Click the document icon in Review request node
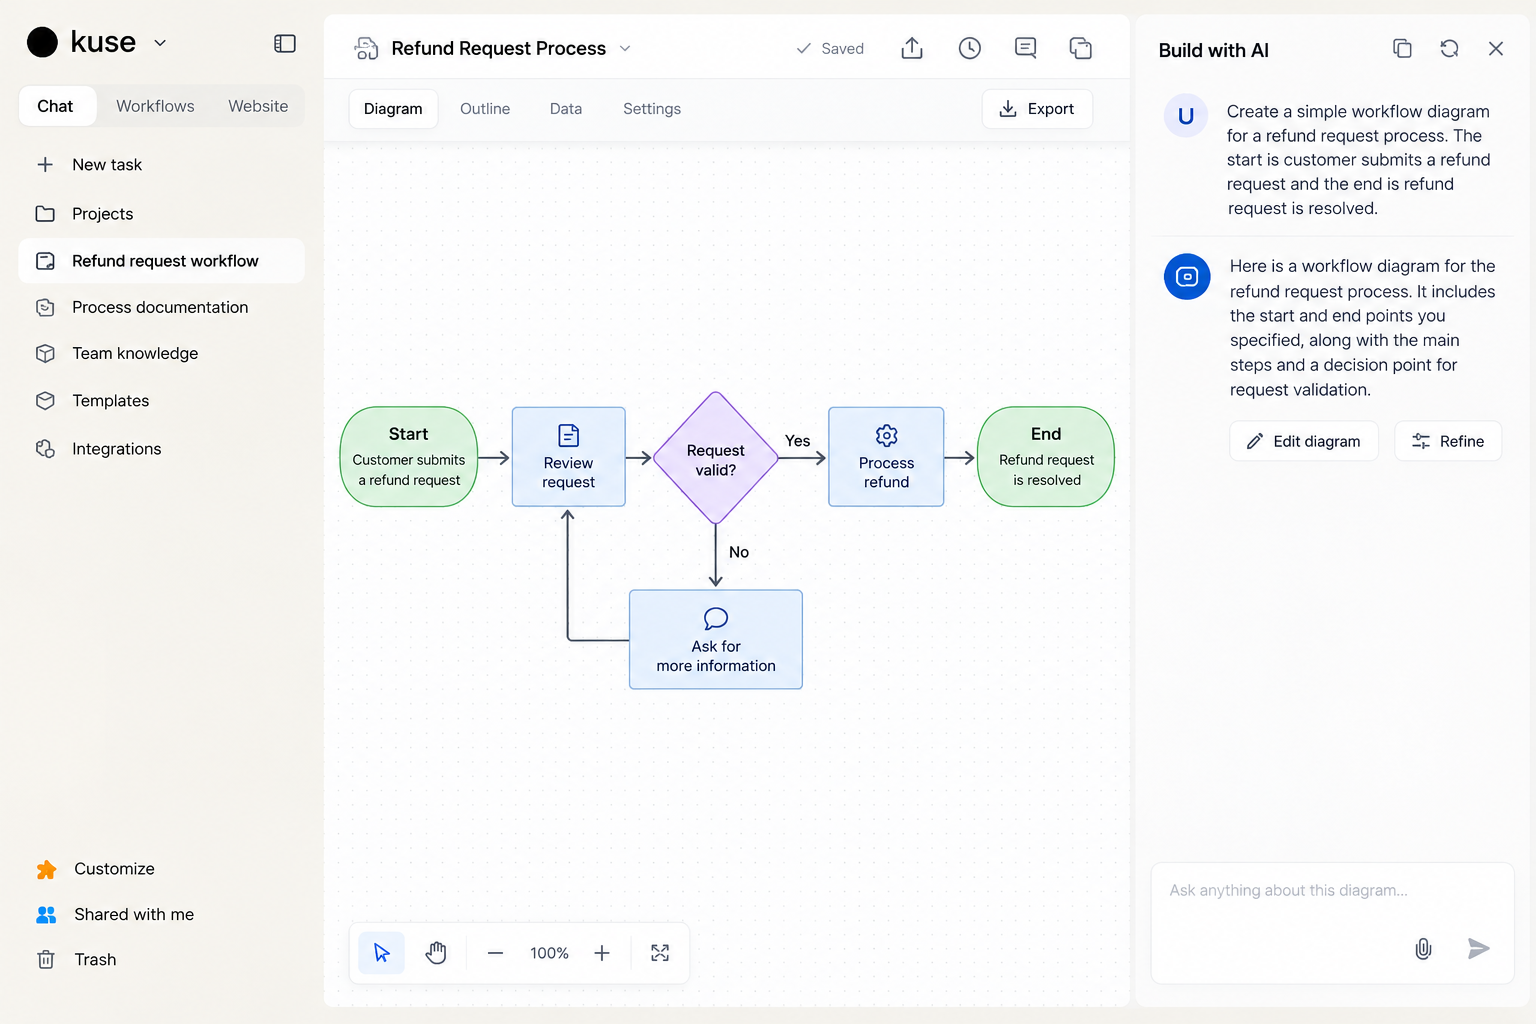1536x1024 pixels. tap(569, 435)
